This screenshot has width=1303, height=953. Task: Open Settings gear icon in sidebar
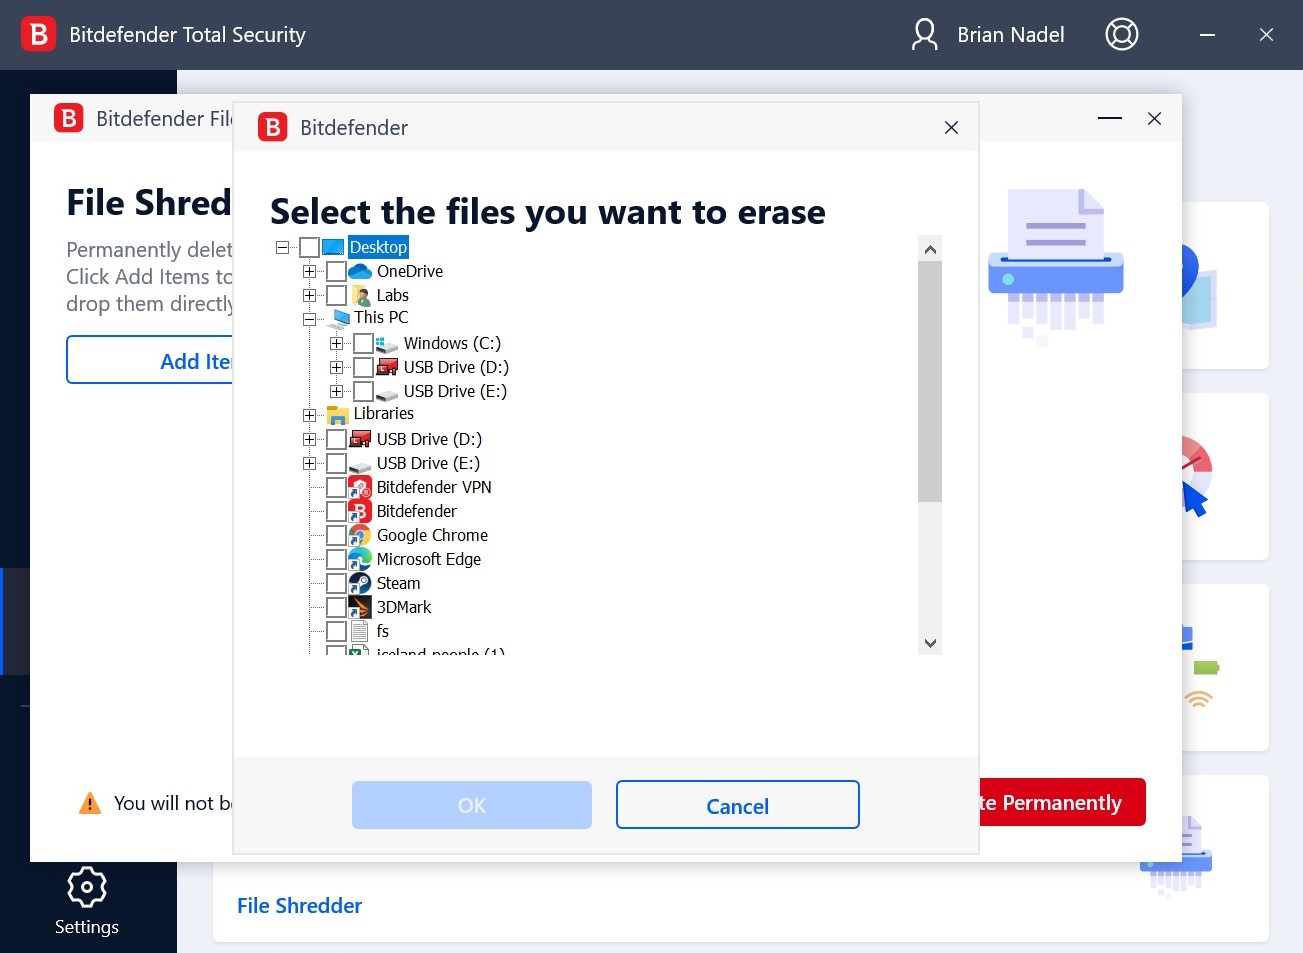tap(87, 887)
